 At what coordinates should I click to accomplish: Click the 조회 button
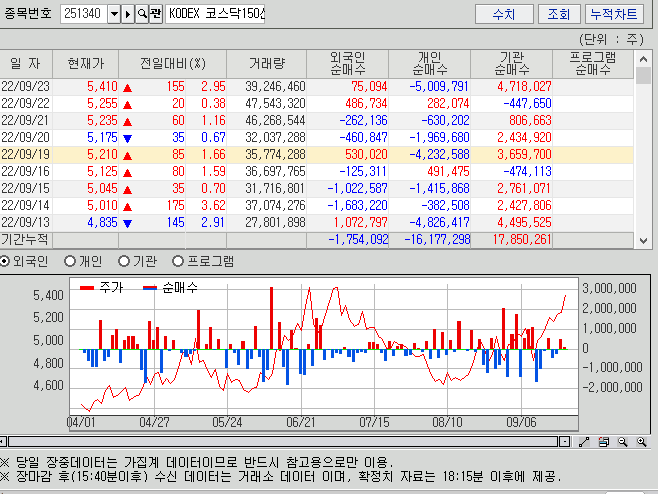click(559, 14)
